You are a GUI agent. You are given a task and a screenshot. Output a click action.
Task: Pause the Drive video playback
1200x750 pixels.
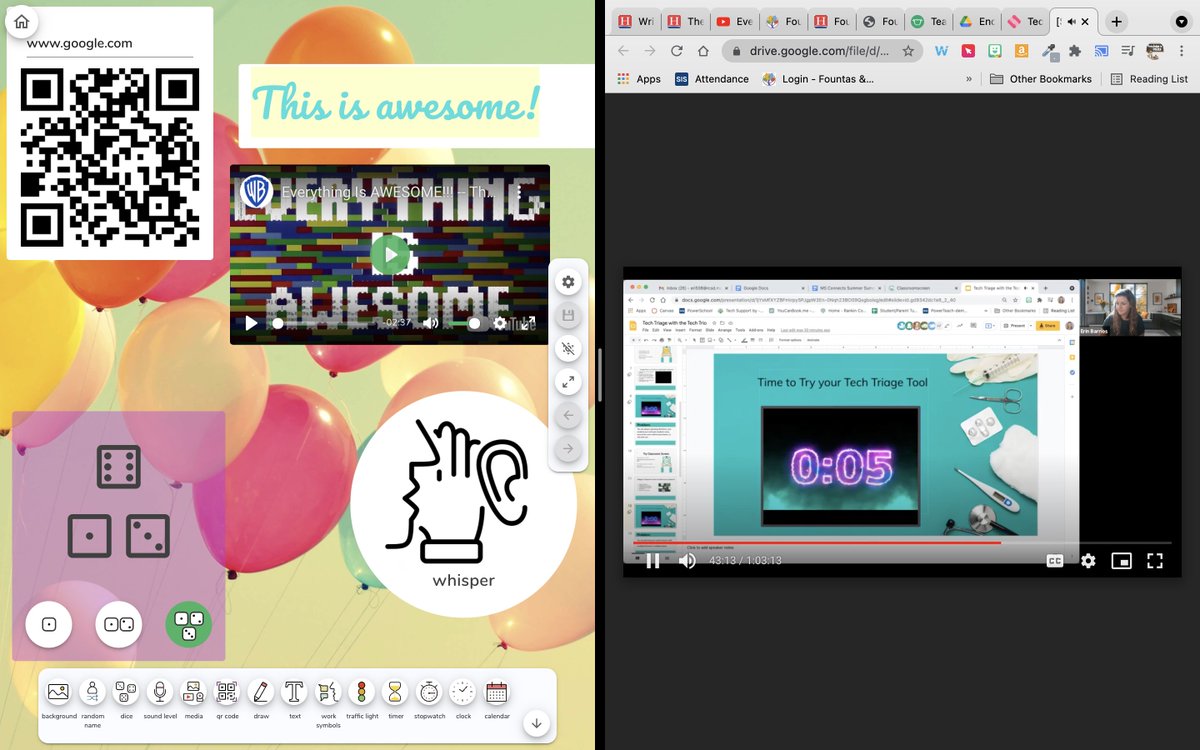(652, 561)
